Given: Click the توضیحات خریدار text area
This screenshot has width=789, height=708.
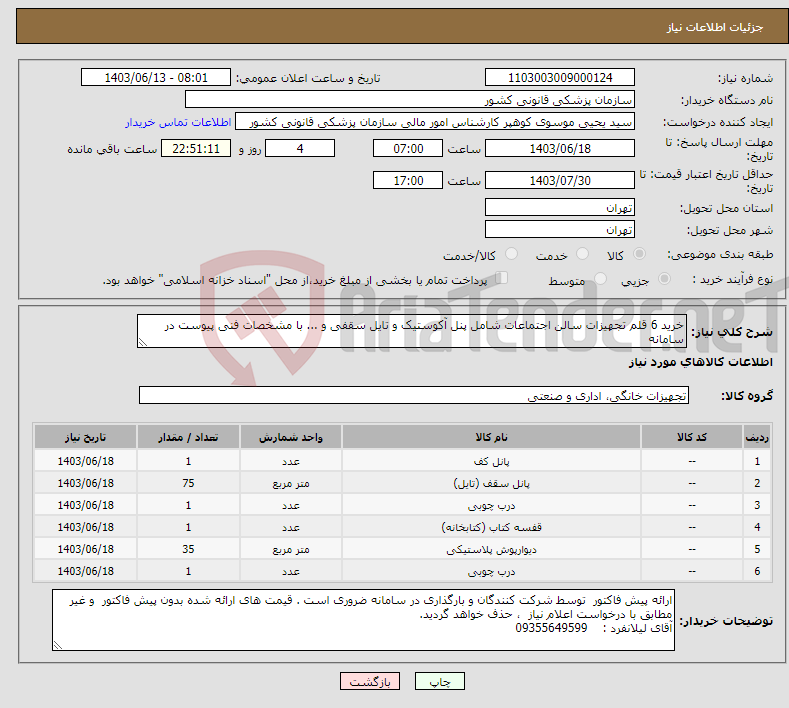Looking at the screenshot, I should pyautogui.click(x=363, y=620).
